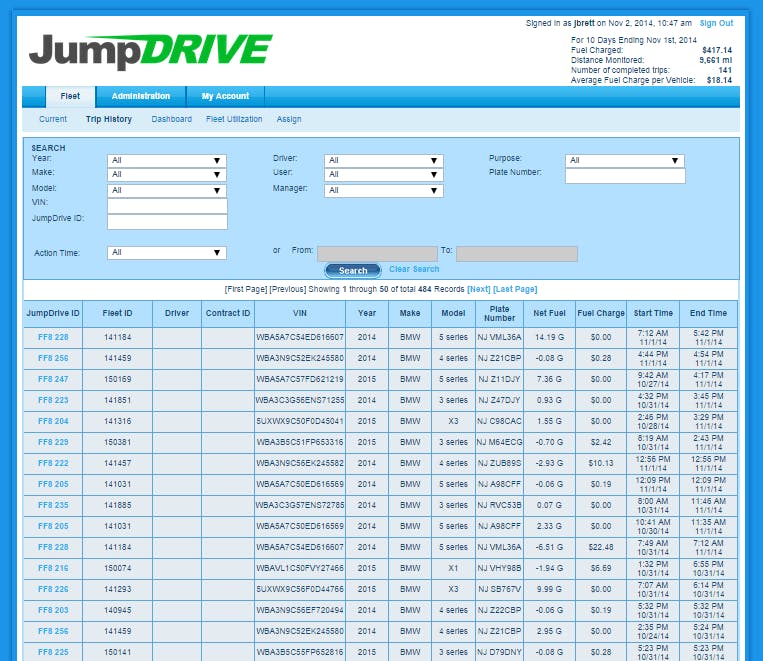Go to the Next page of records
The width and height of the screenshot is (763, 661).
[x=479, y=289]
